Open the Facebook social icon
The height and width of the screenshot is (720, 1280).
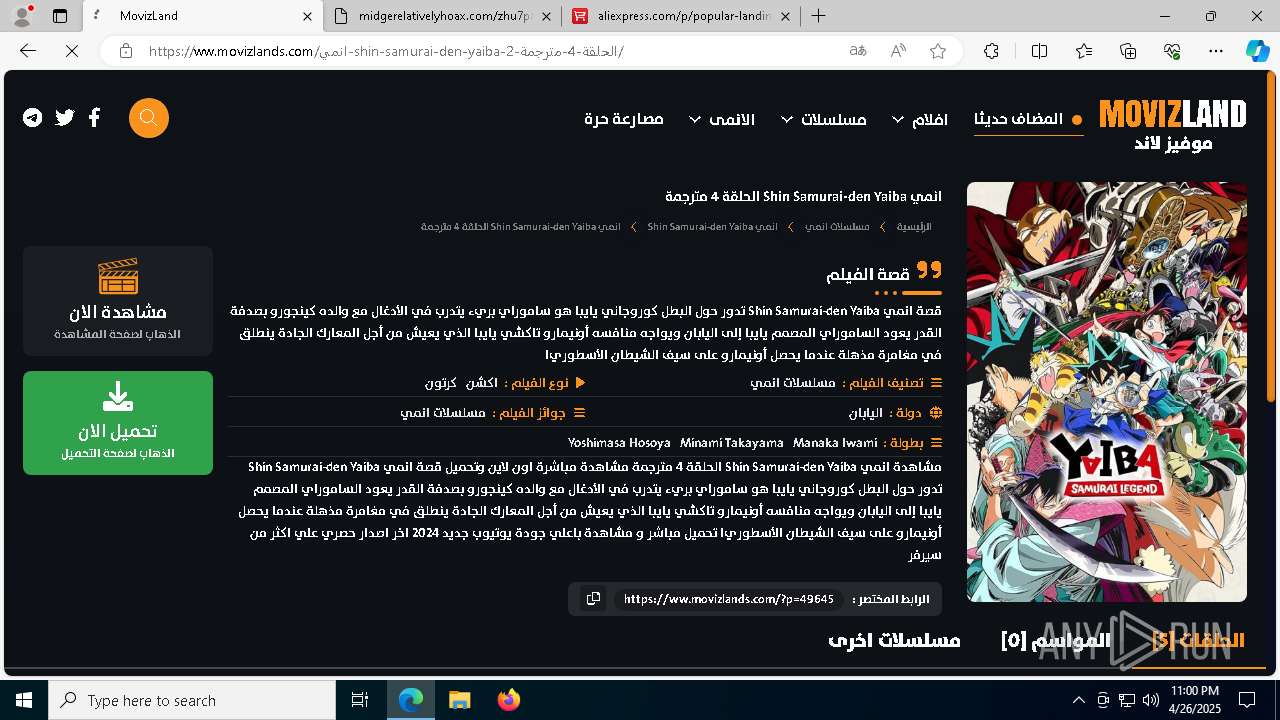point(94,118)
